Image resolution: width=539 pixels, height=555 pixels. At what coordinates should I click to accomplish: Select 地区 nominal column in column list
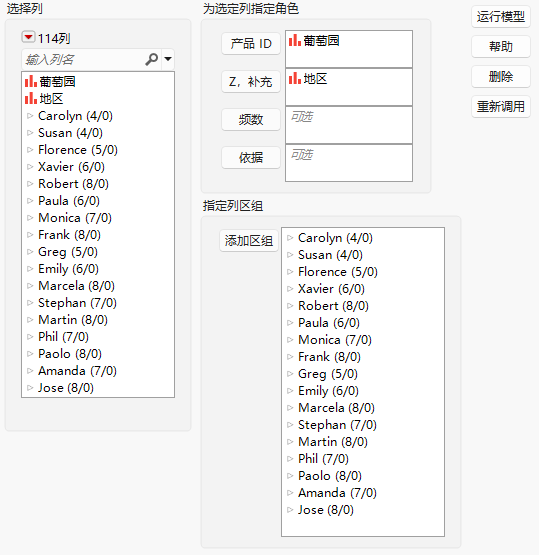(x=44, y=98)
